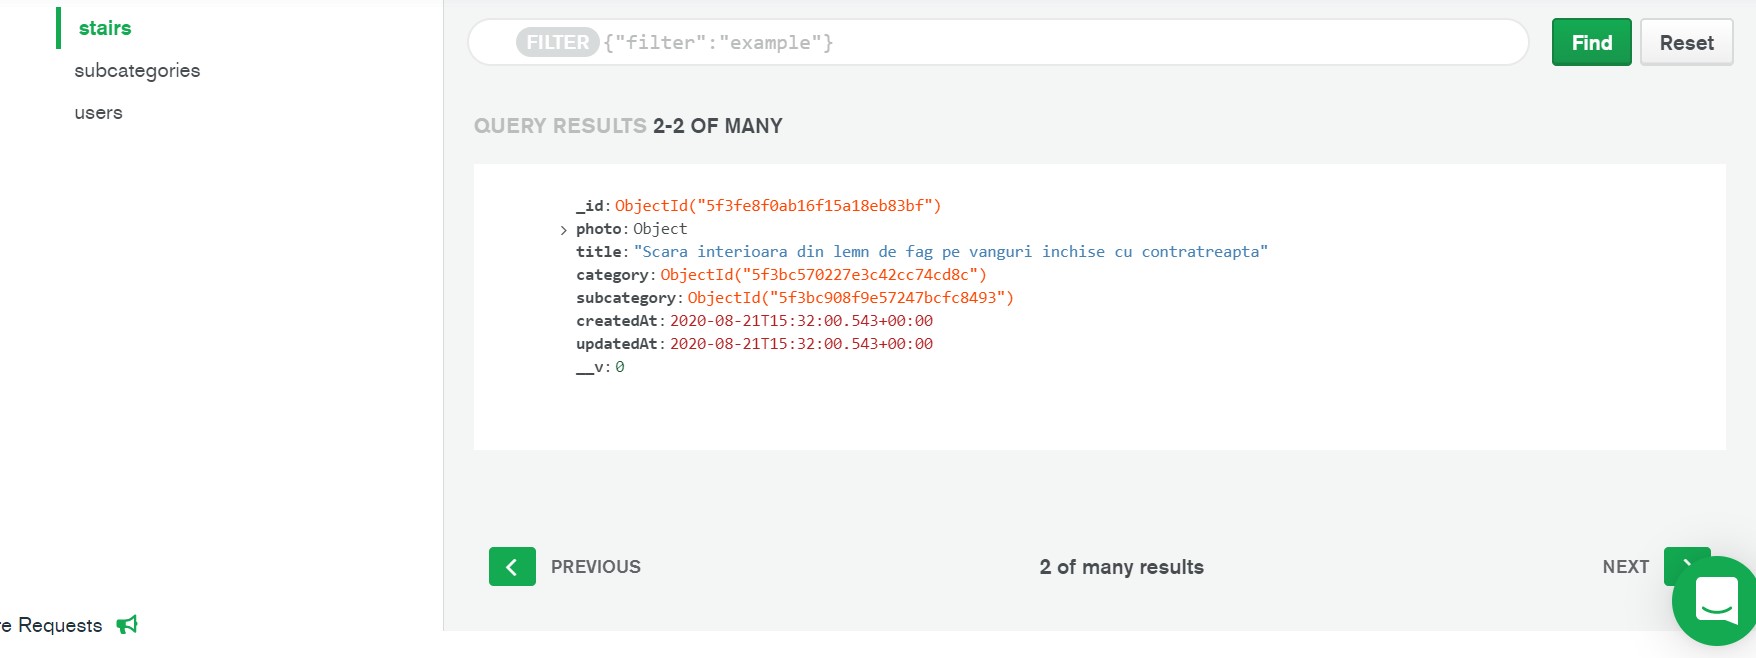Select the category ObjectId value
Screen dimensions: 1756x658
(x=823, y=275)
